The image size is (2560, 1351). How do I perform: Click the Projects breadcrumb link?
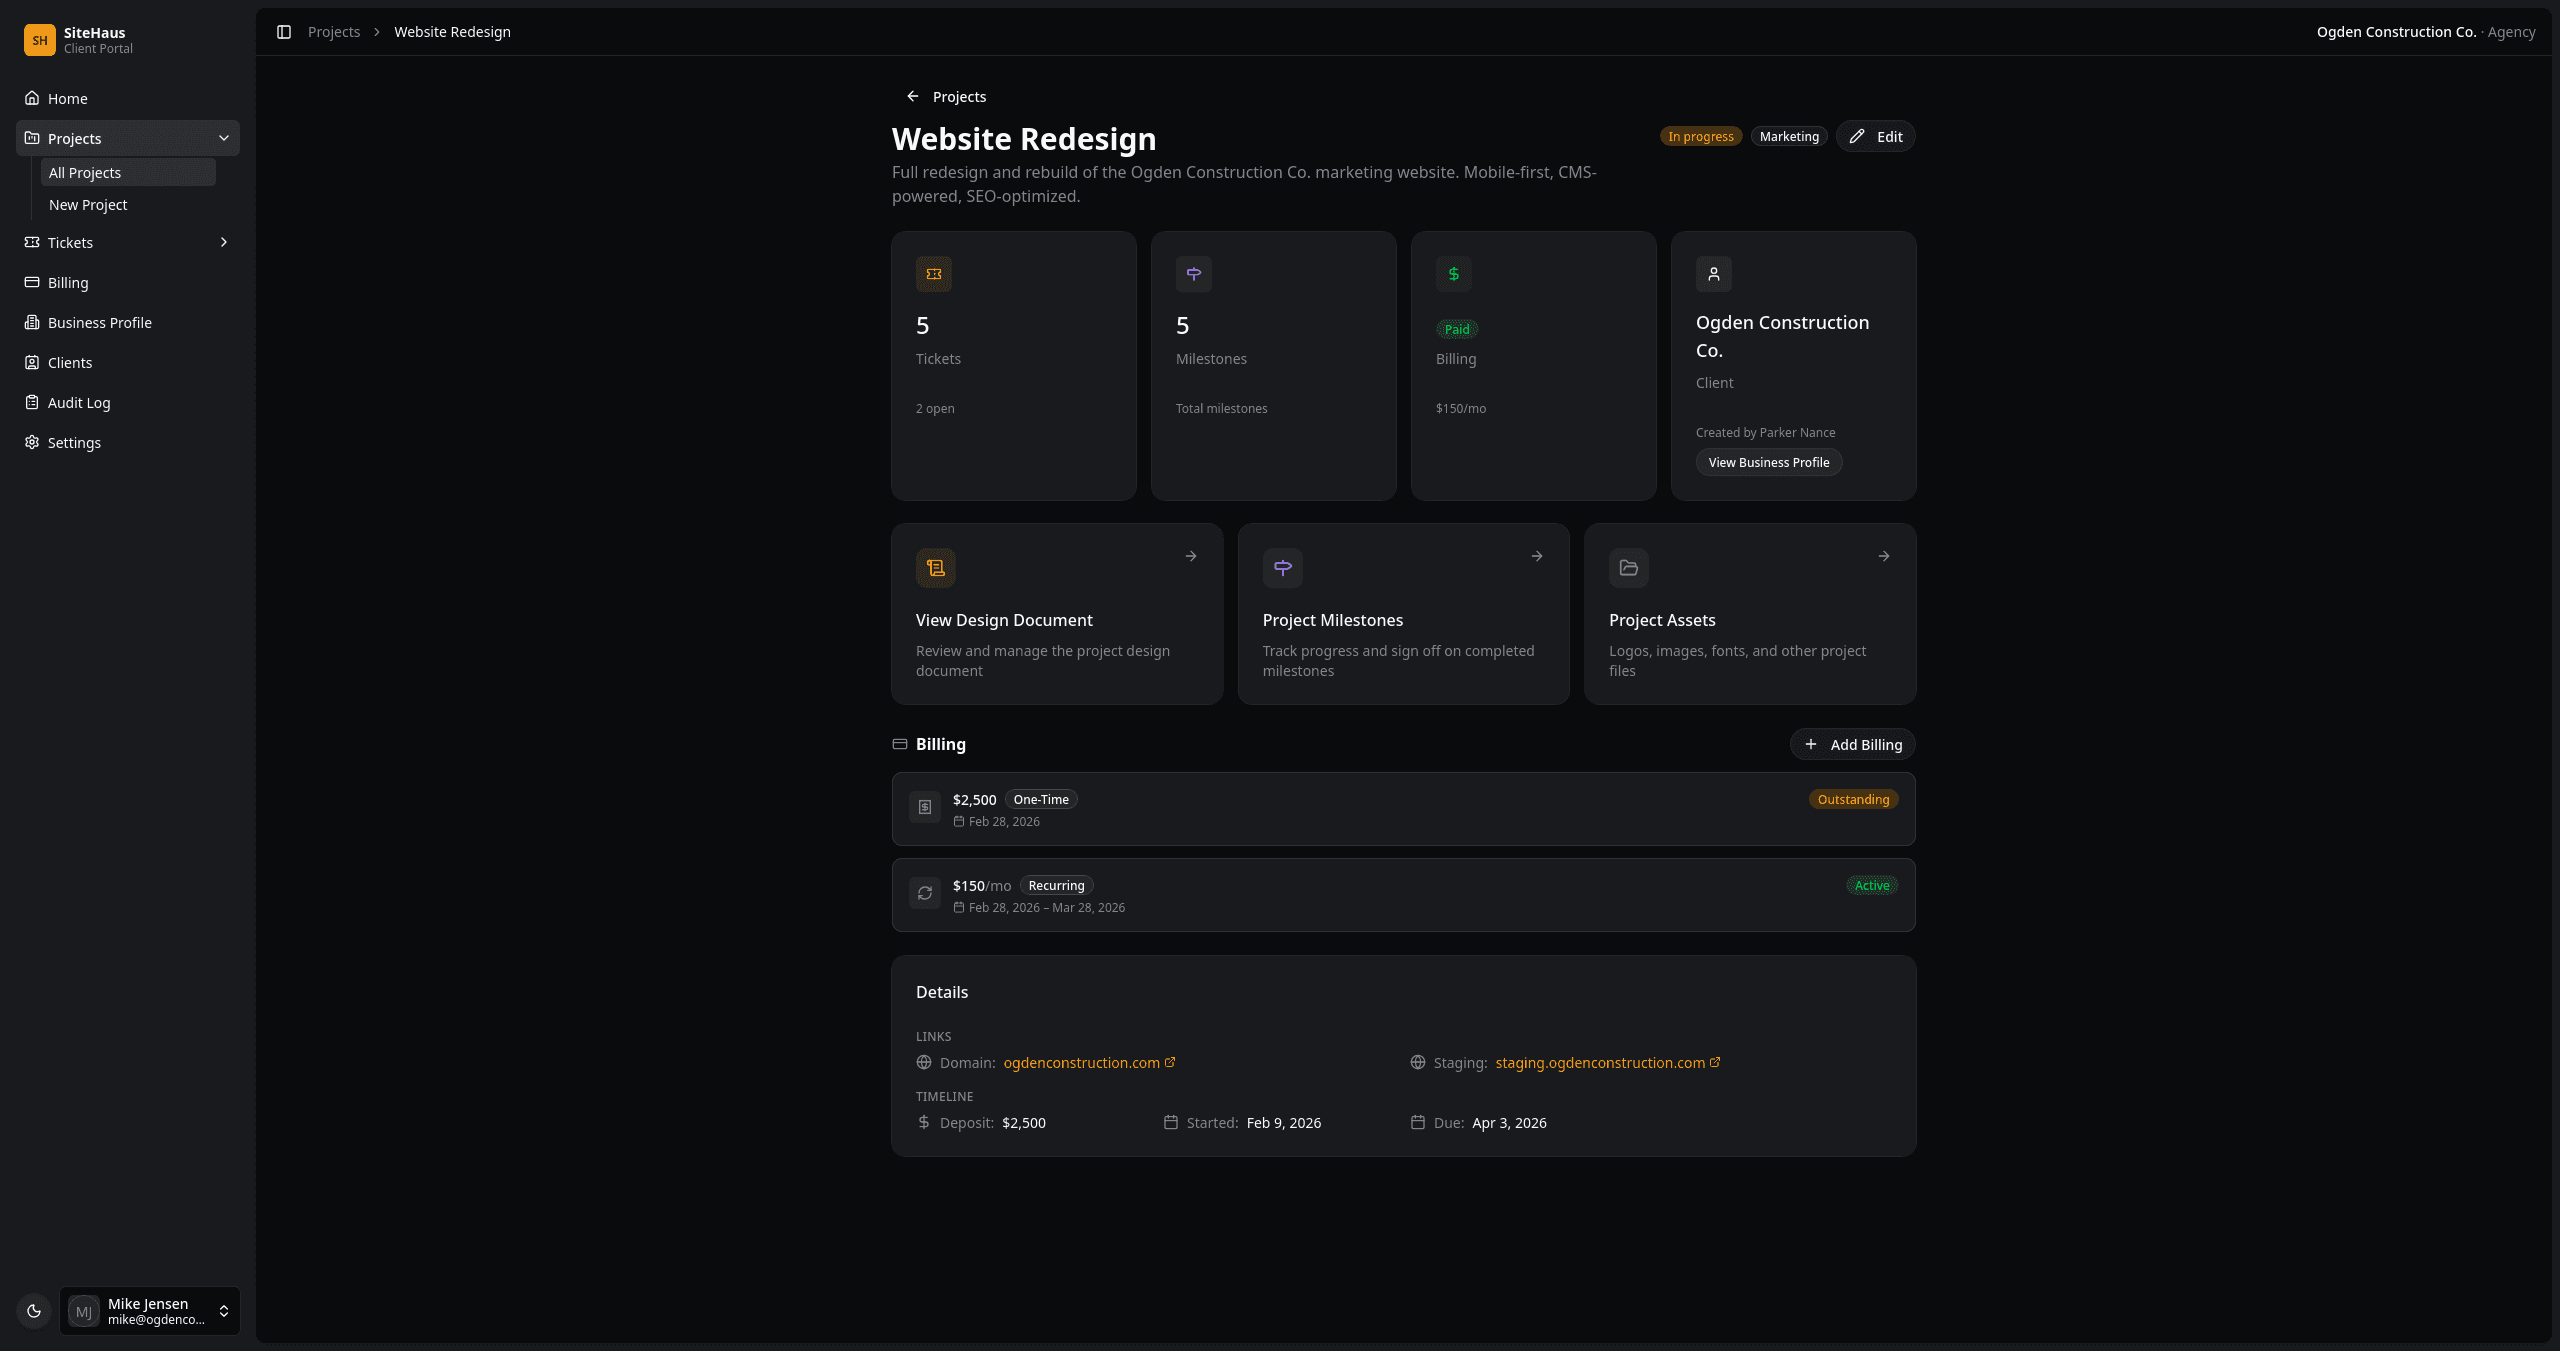pos(334,31)
